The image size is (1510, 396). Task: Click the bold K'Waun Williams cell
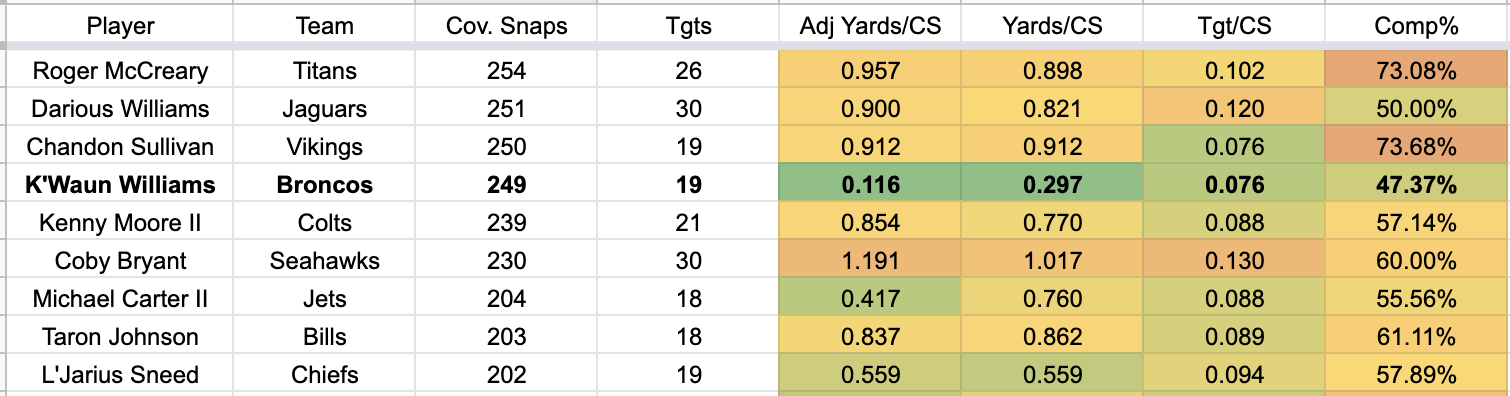pyautogui.click(x=120, y=185)
